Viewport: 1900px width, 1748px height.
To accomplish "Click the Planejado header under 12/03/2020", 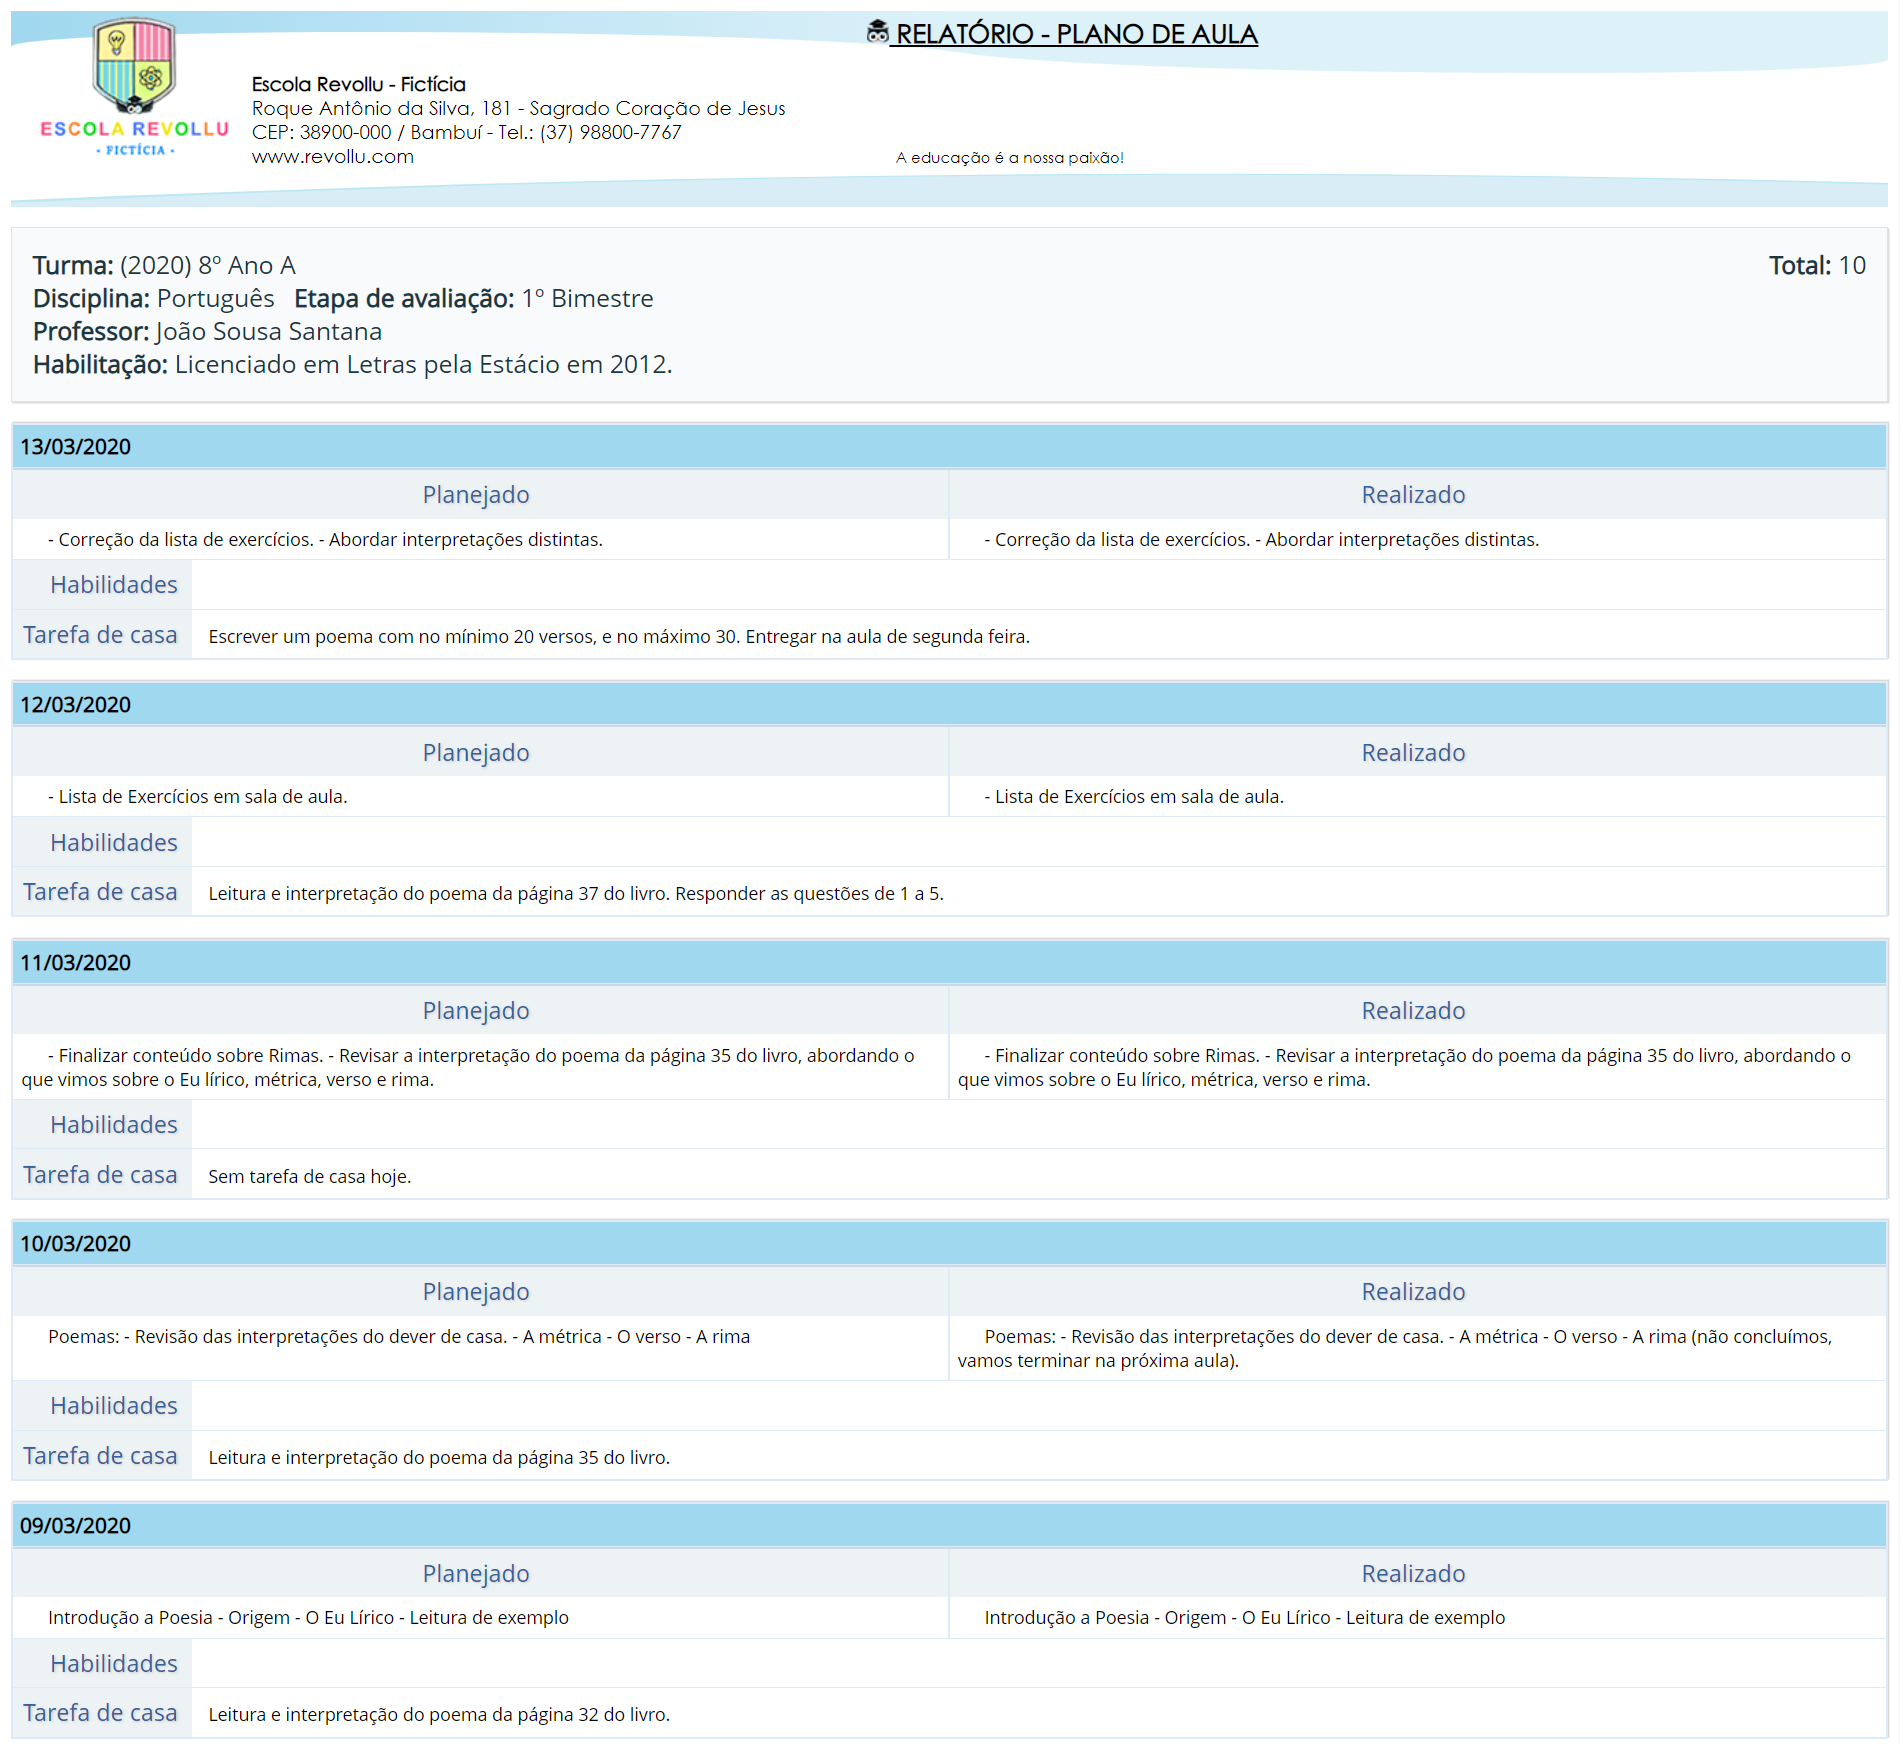I will 476,753.
